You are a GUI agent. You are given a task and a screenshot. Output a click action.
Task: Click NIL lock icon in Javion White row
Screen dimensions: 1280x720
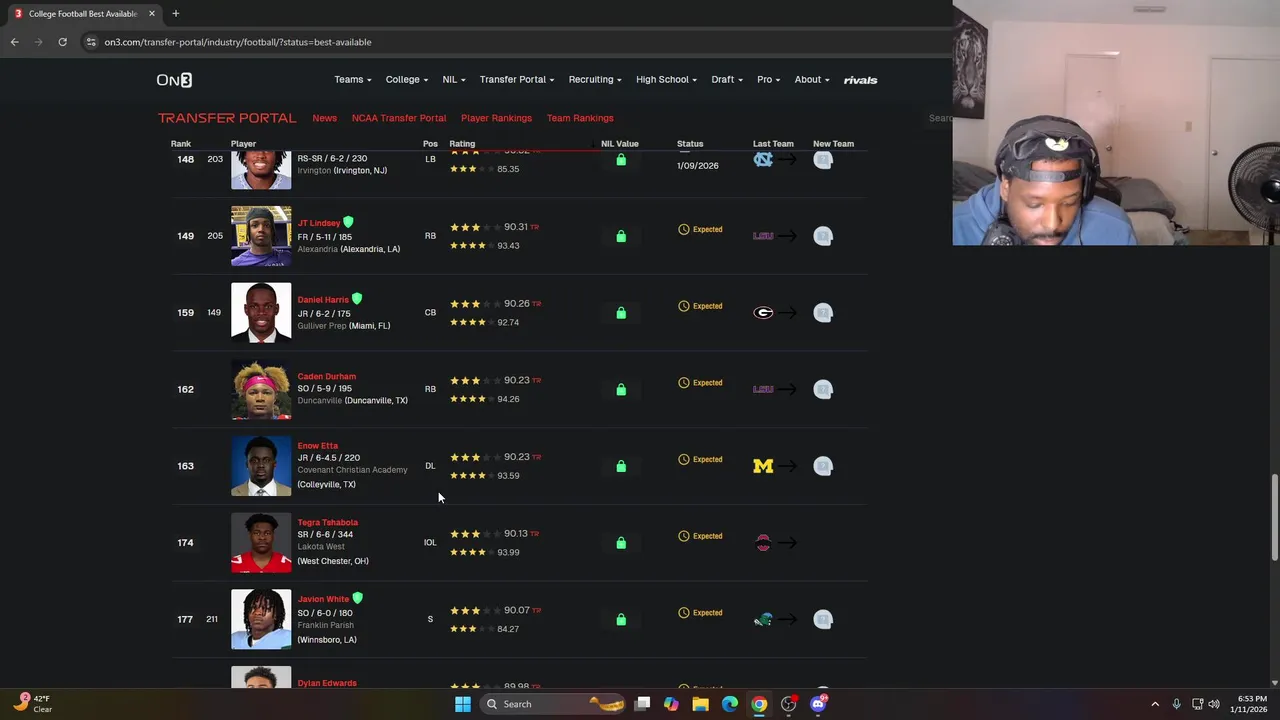(x=621, y=619)
